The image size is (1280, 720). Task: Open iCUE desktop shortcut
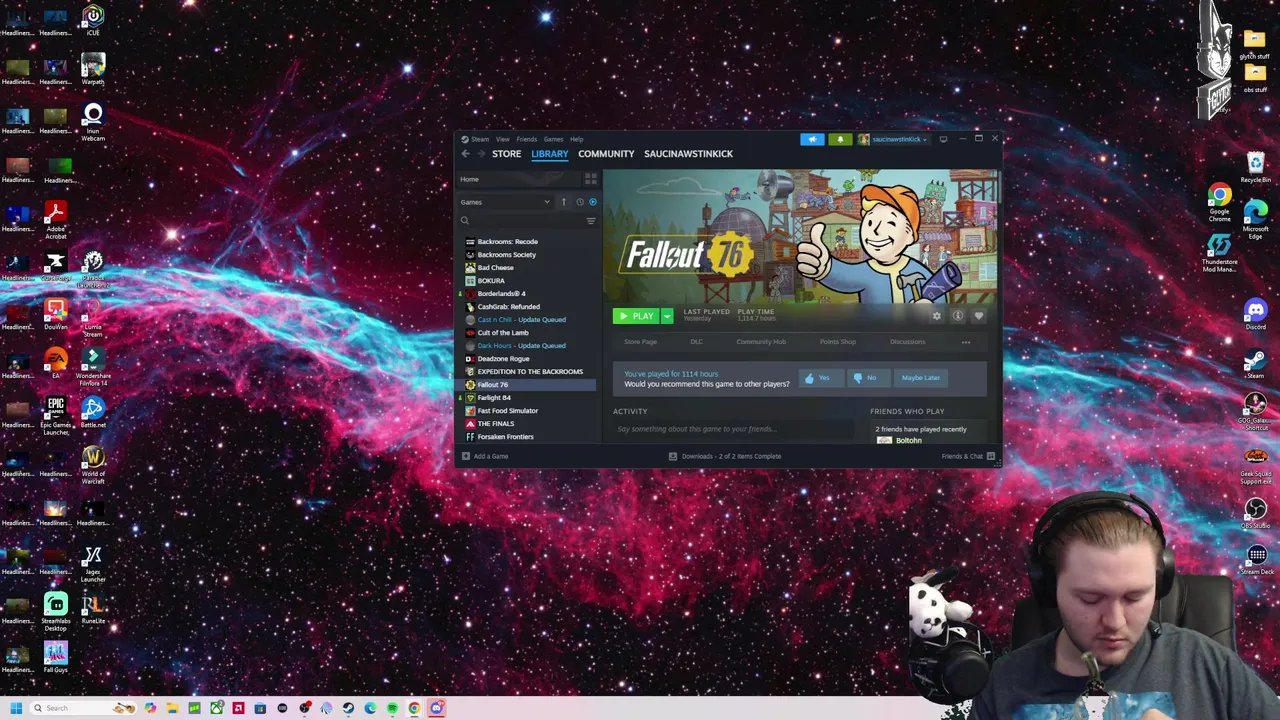[93, 20]
